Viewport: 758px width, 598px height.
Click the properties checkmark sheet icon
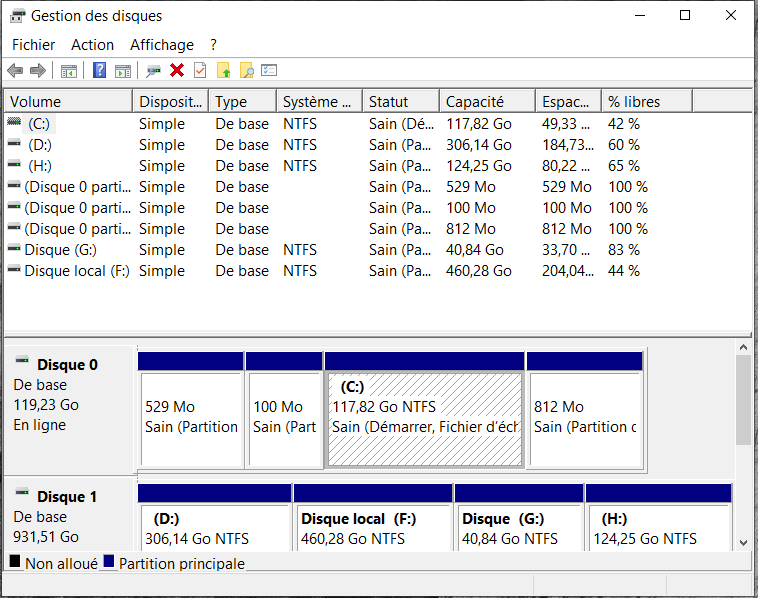coord(200,70)
